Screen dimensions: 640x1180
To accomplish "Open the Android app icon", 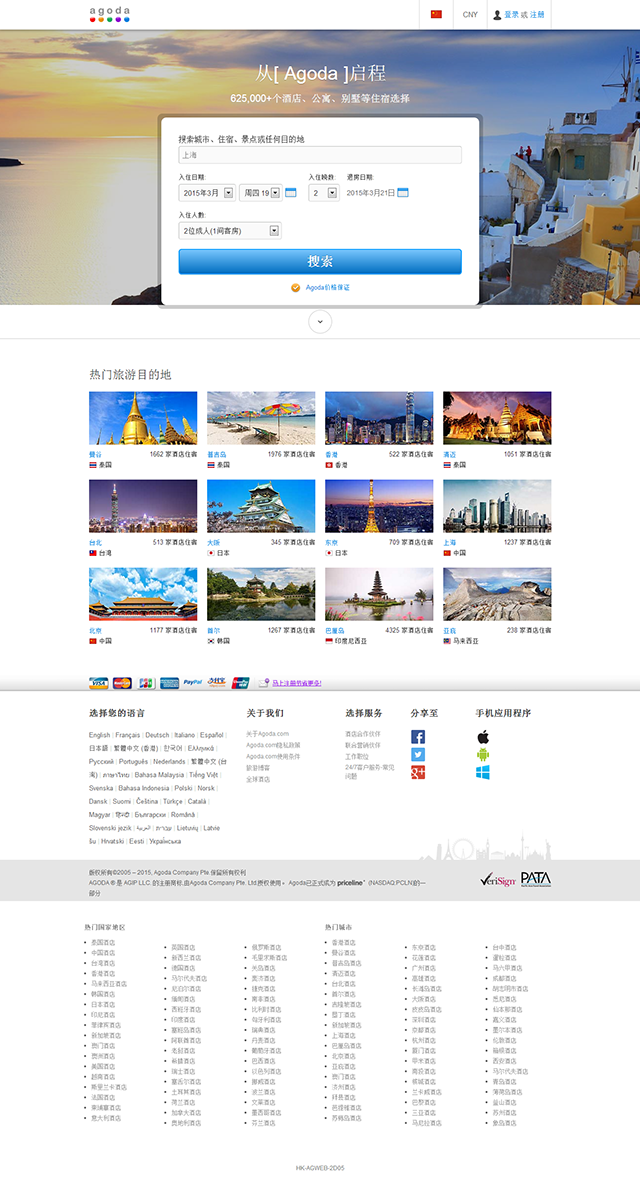I will (x=483, y=754).
